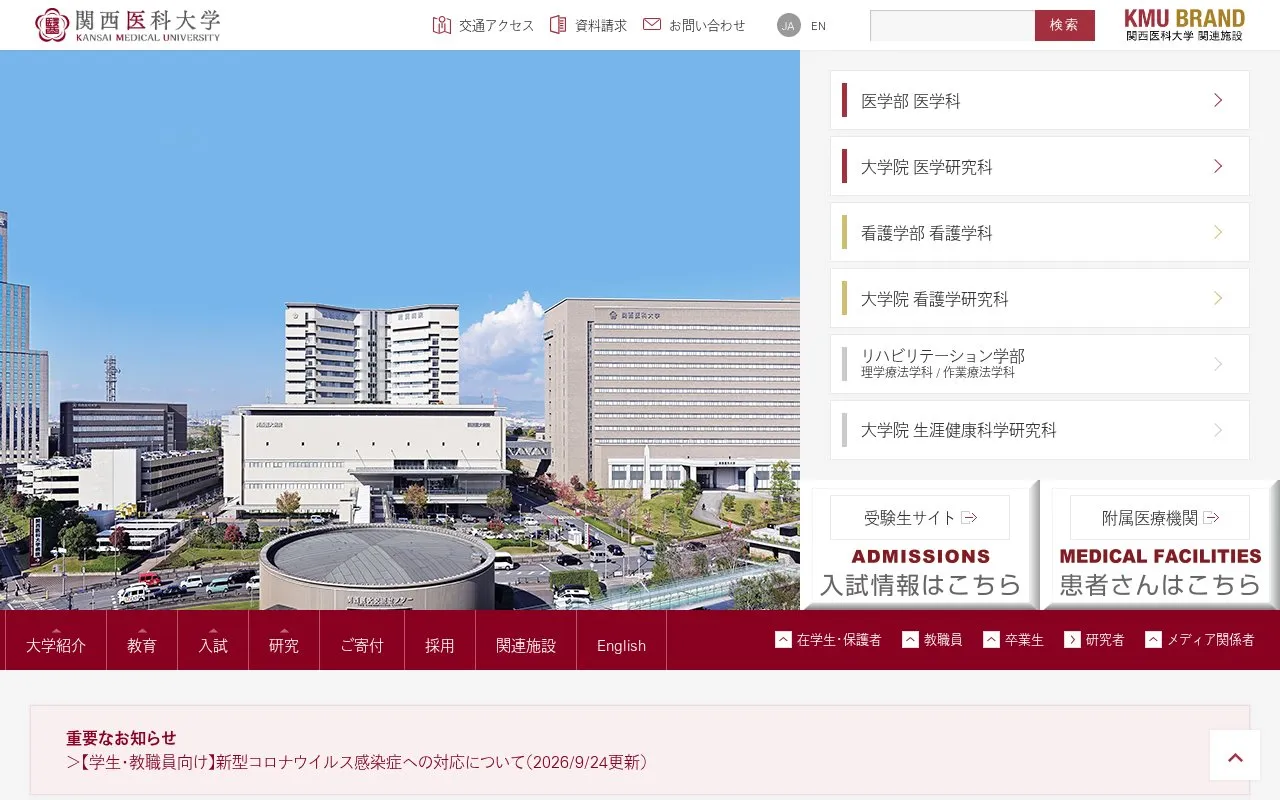Open 大学院 医学研究科 panel
The width and height of the screenshot is (1280, 800).
click(1040, 166)
